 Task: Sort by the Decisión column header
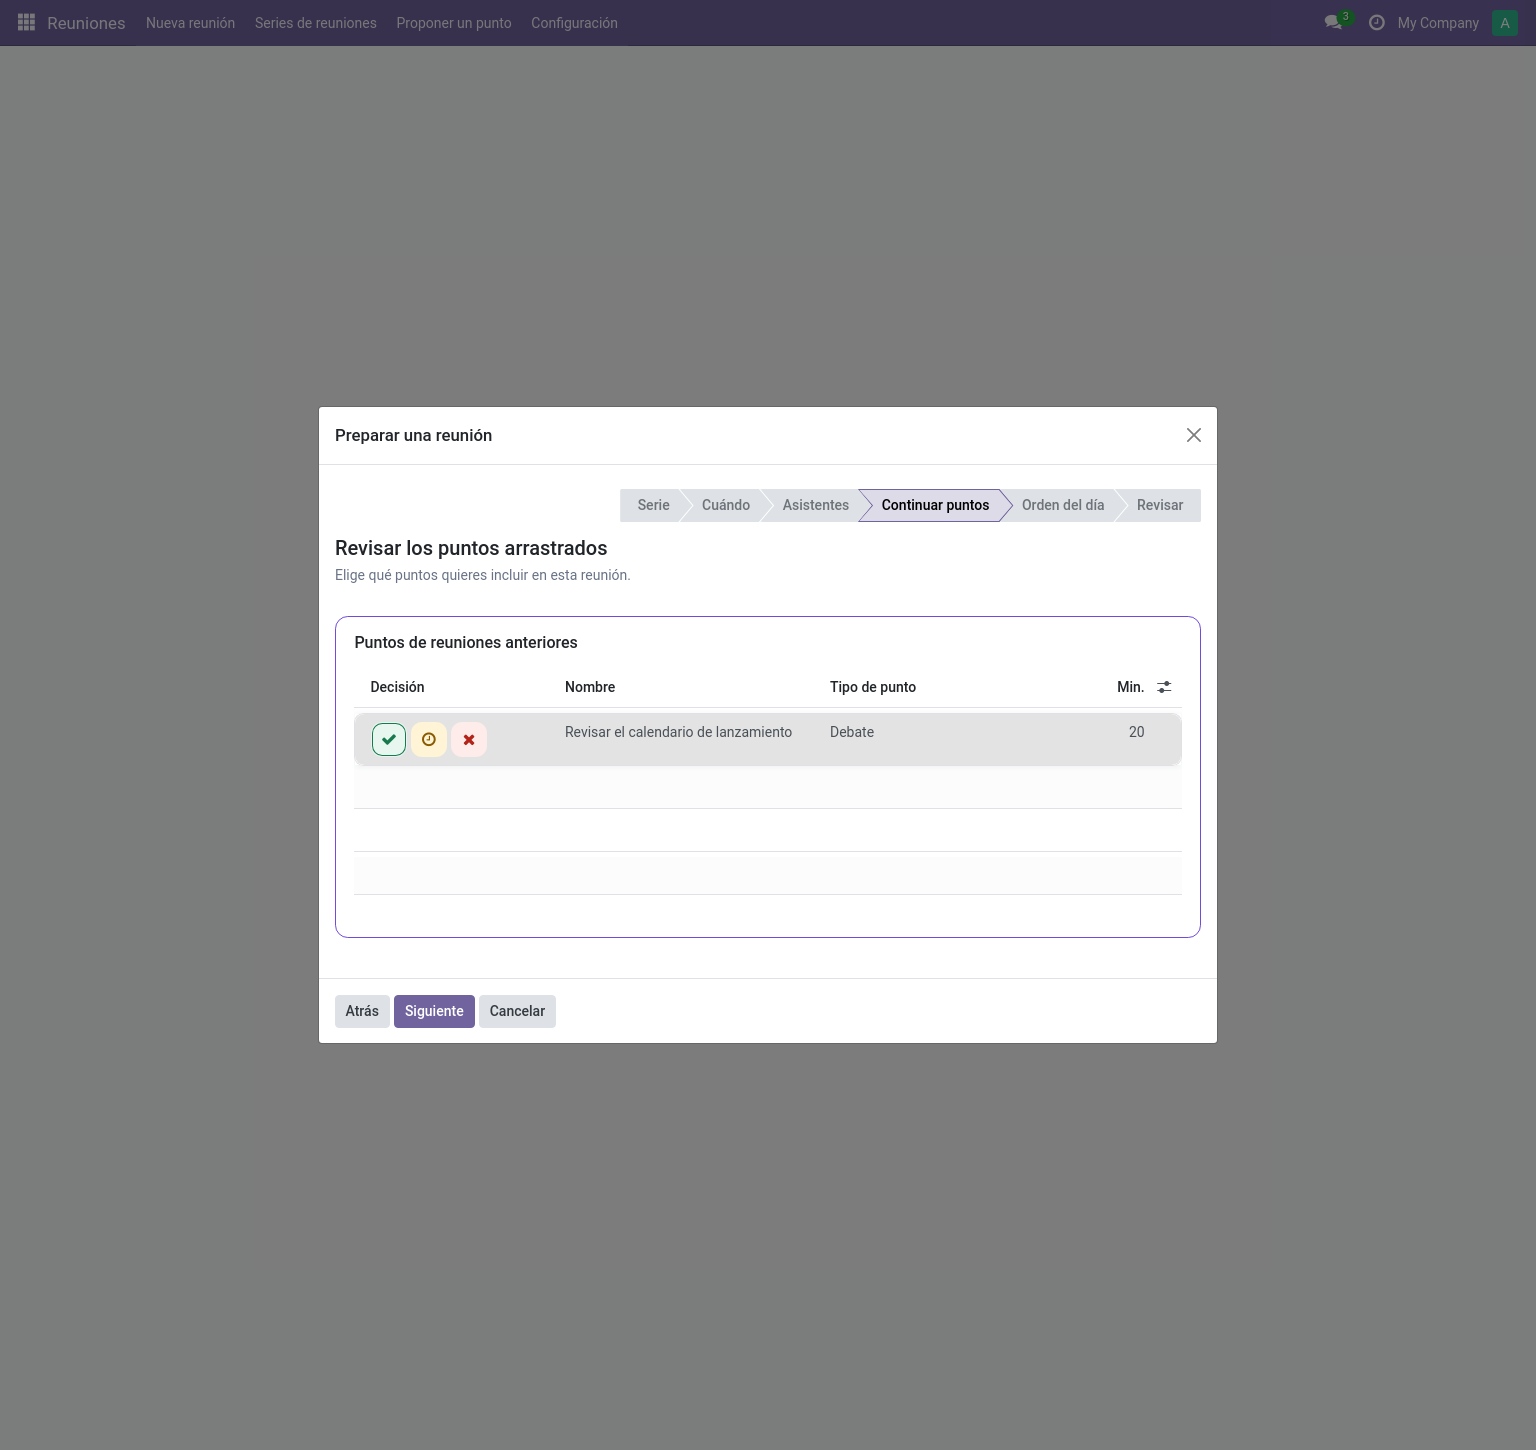[x=397, y=687]
